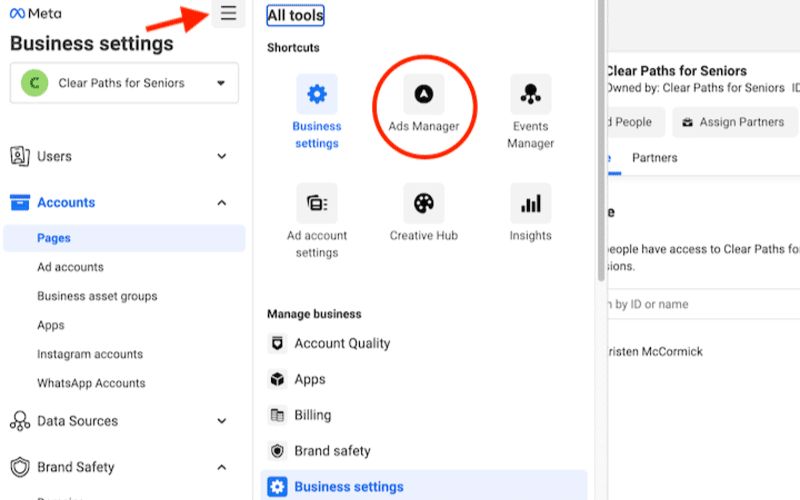Collapse the Accounts section chevron

click(221, 203)
